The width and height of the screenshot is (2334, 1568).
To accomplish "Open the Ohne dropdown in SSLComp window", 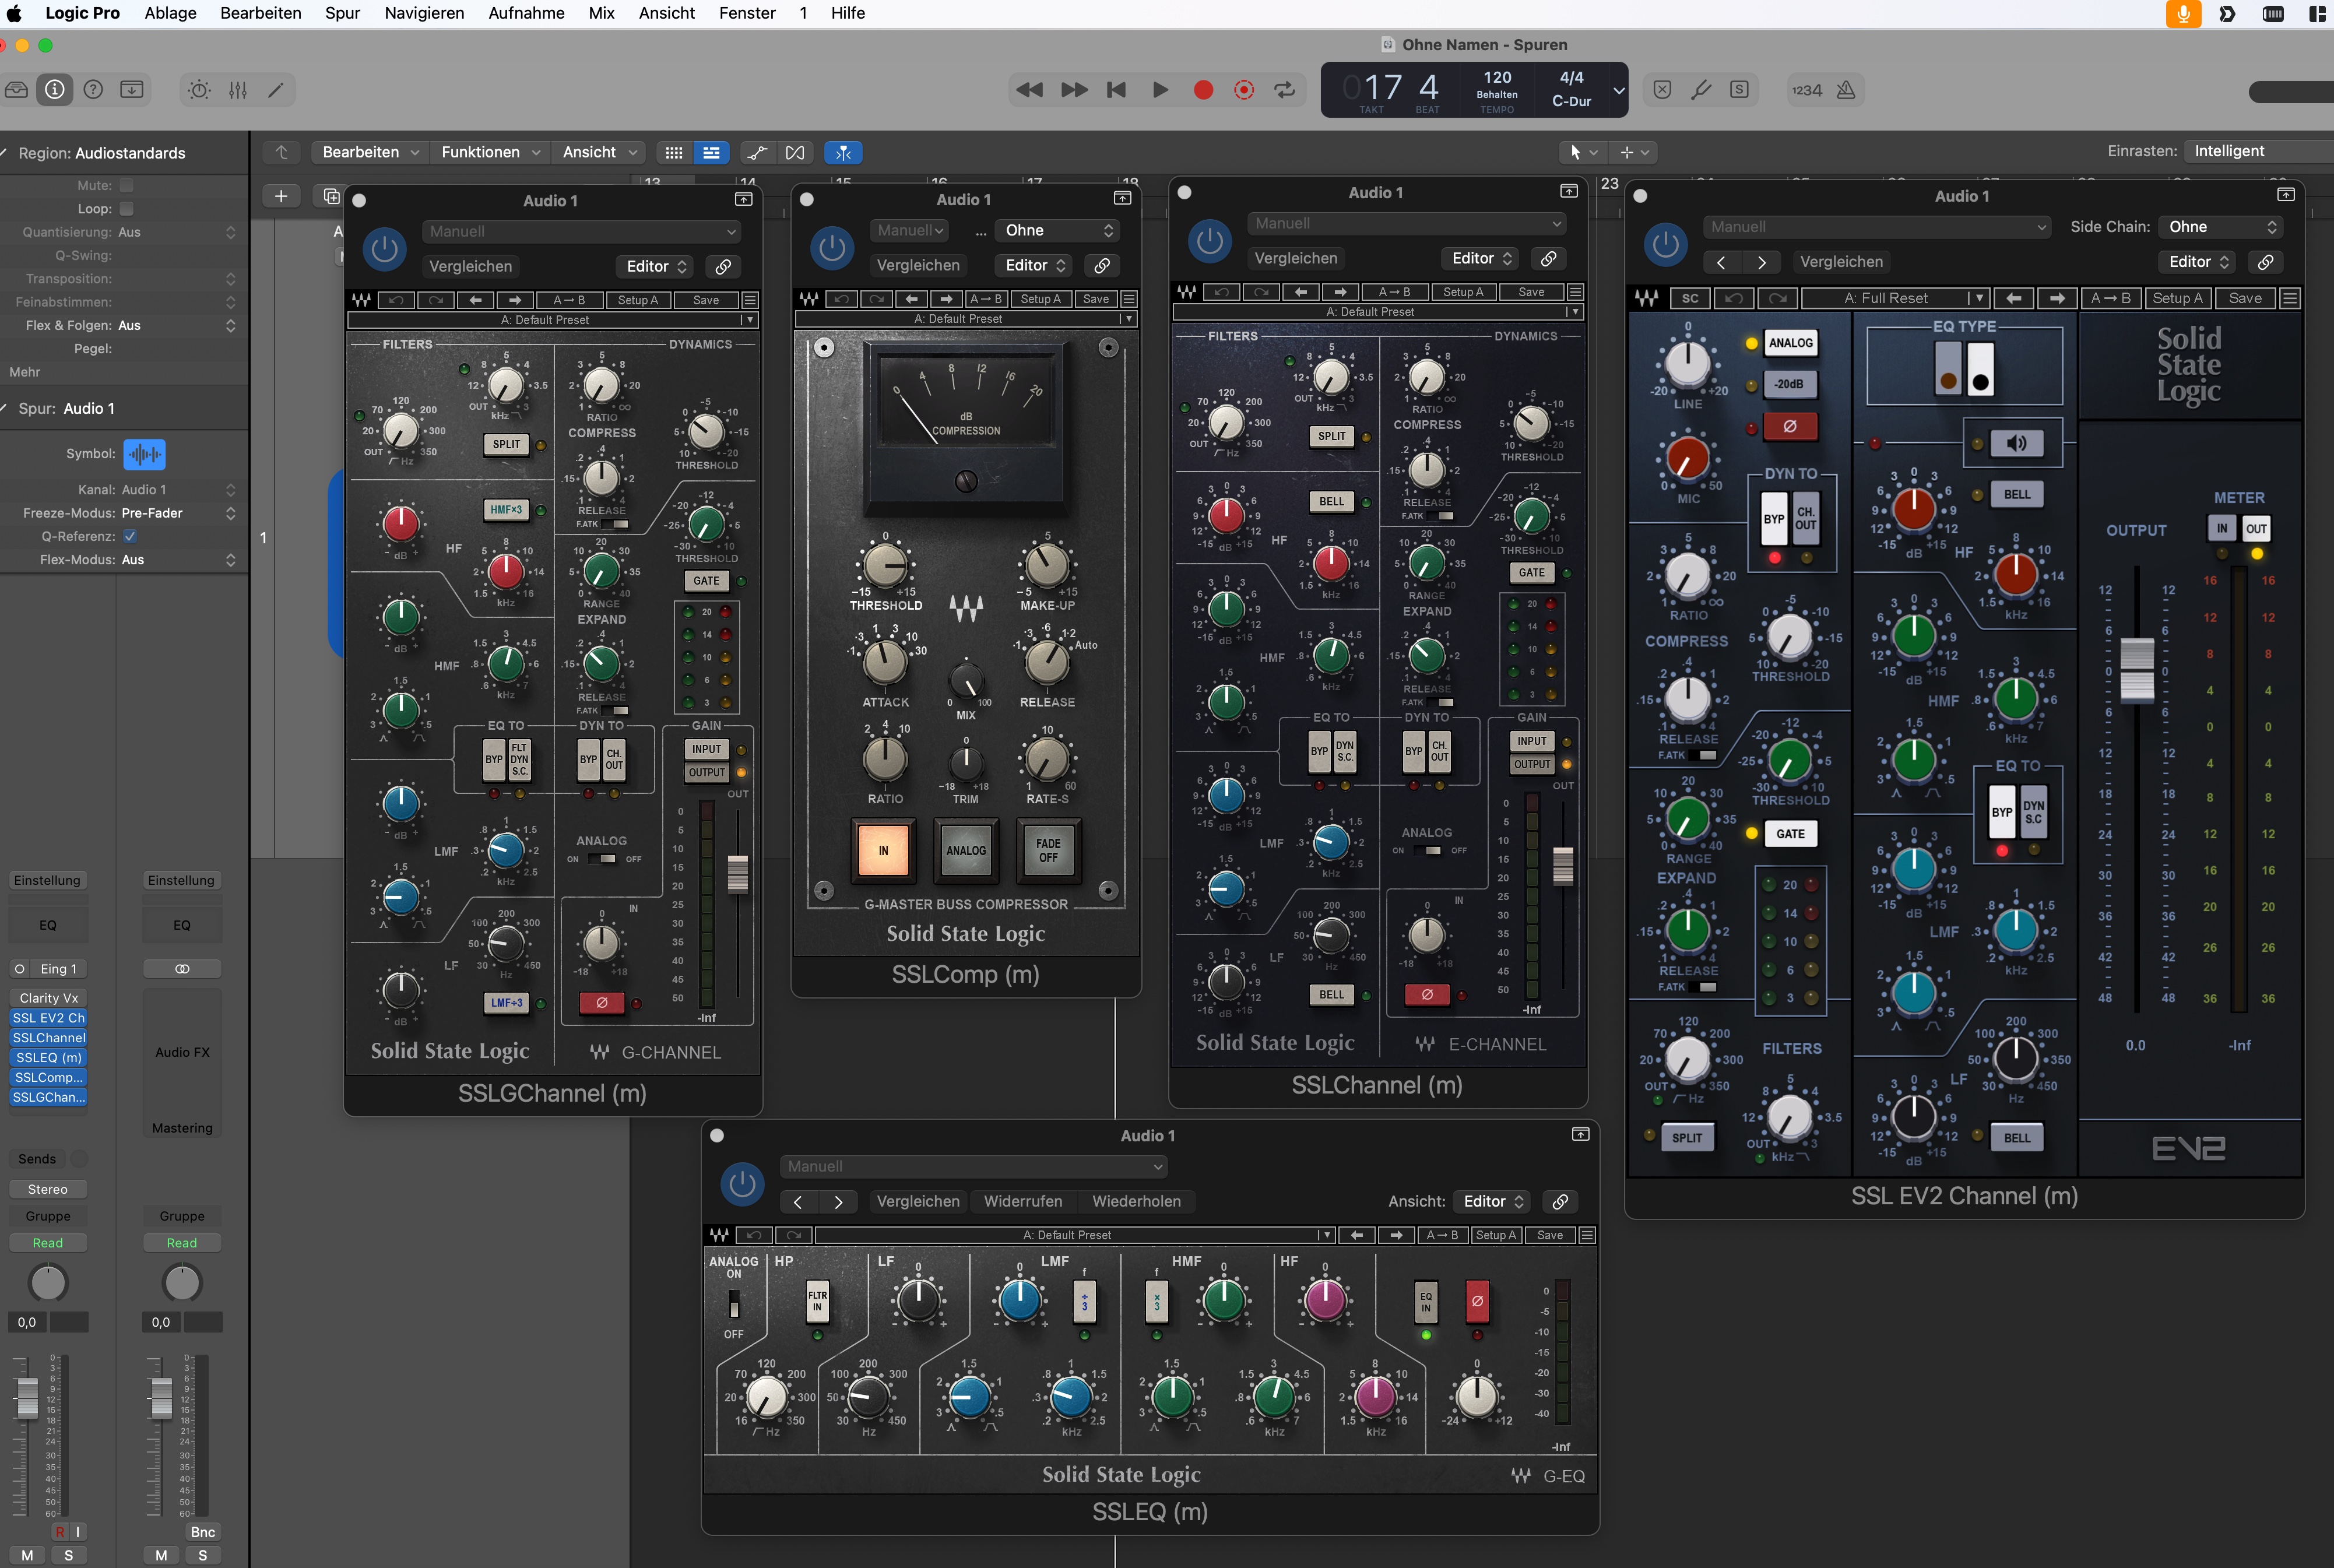I will tap(1058, 230).
